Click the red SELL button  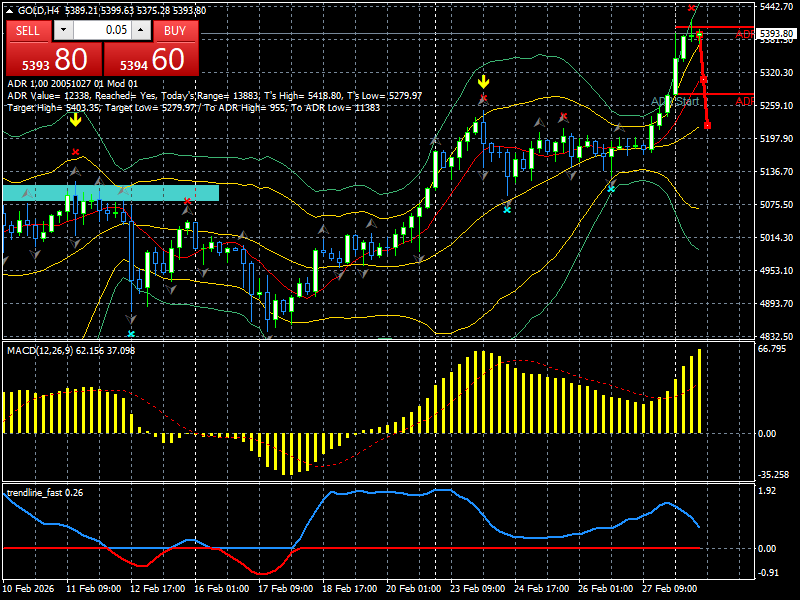(x=28, y=31)
